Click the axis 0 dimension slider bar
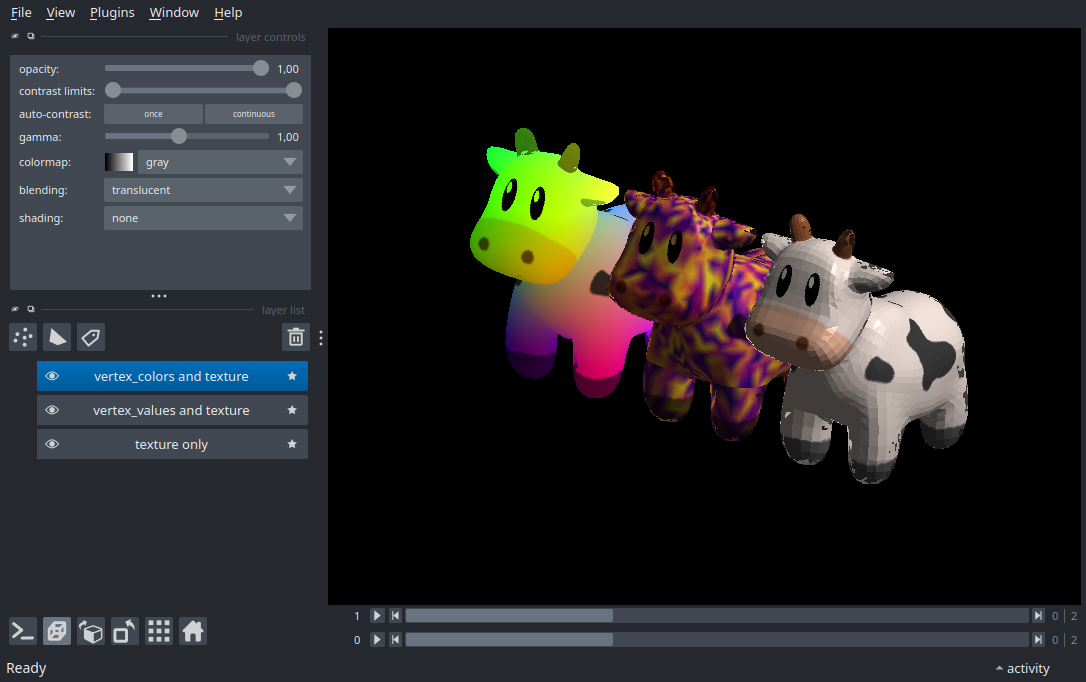This screenshot has width=1086, height=682. click(x=717, y=639)
